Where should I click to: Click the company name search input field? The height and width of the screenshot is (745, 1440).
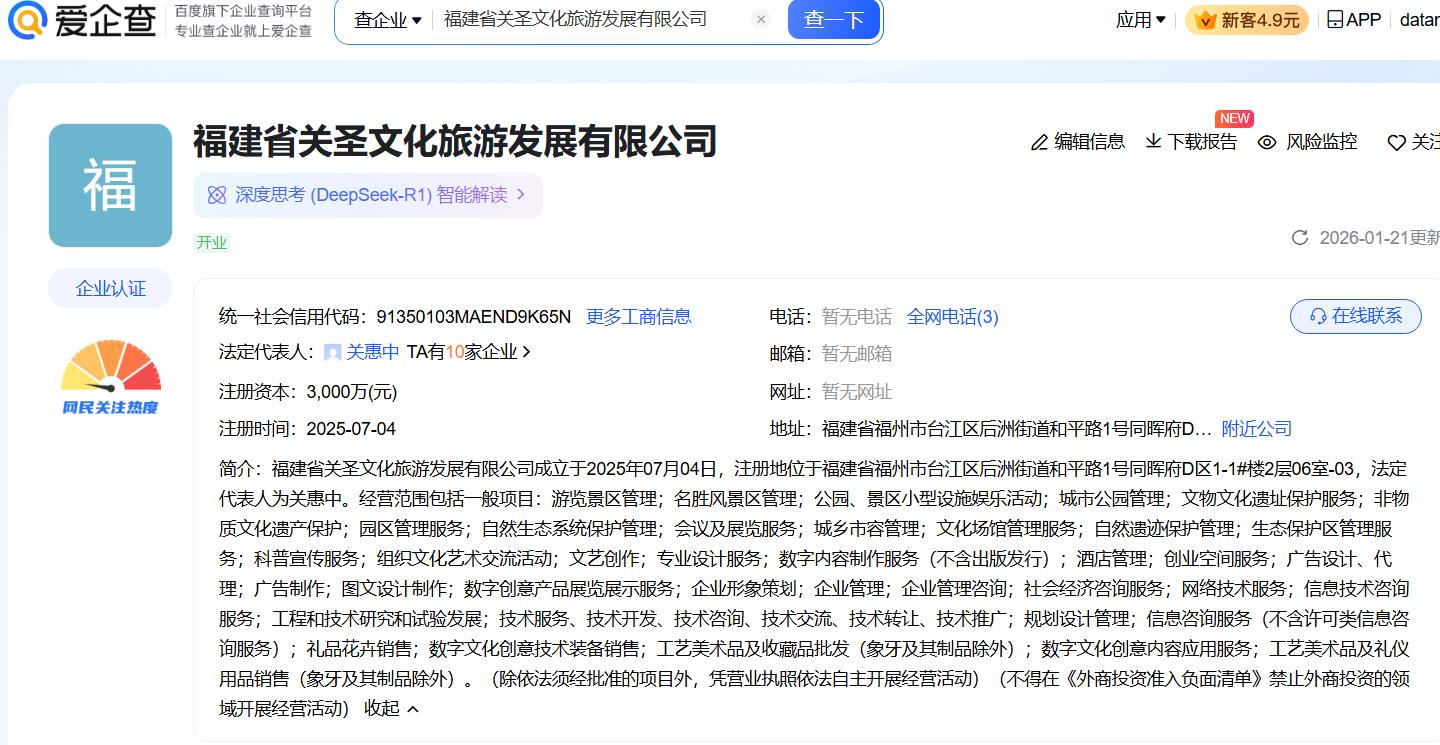coord(590,19)
